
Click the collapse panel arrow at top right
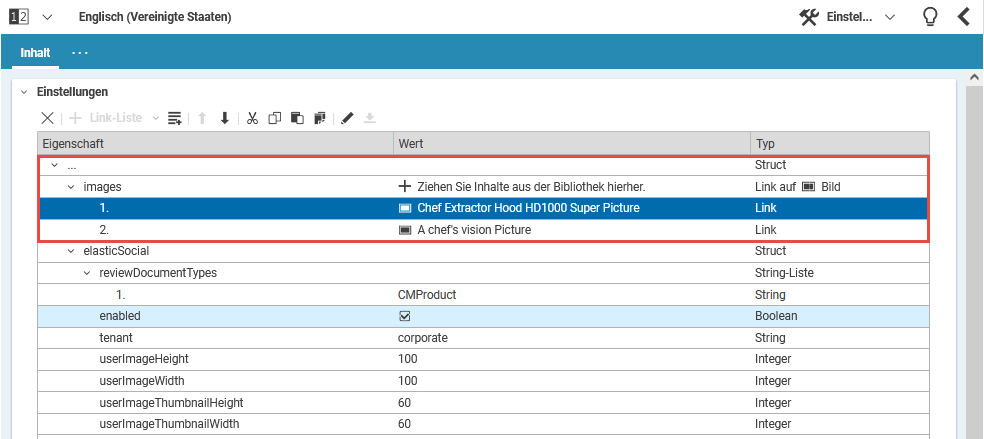[x=964, y=17]
